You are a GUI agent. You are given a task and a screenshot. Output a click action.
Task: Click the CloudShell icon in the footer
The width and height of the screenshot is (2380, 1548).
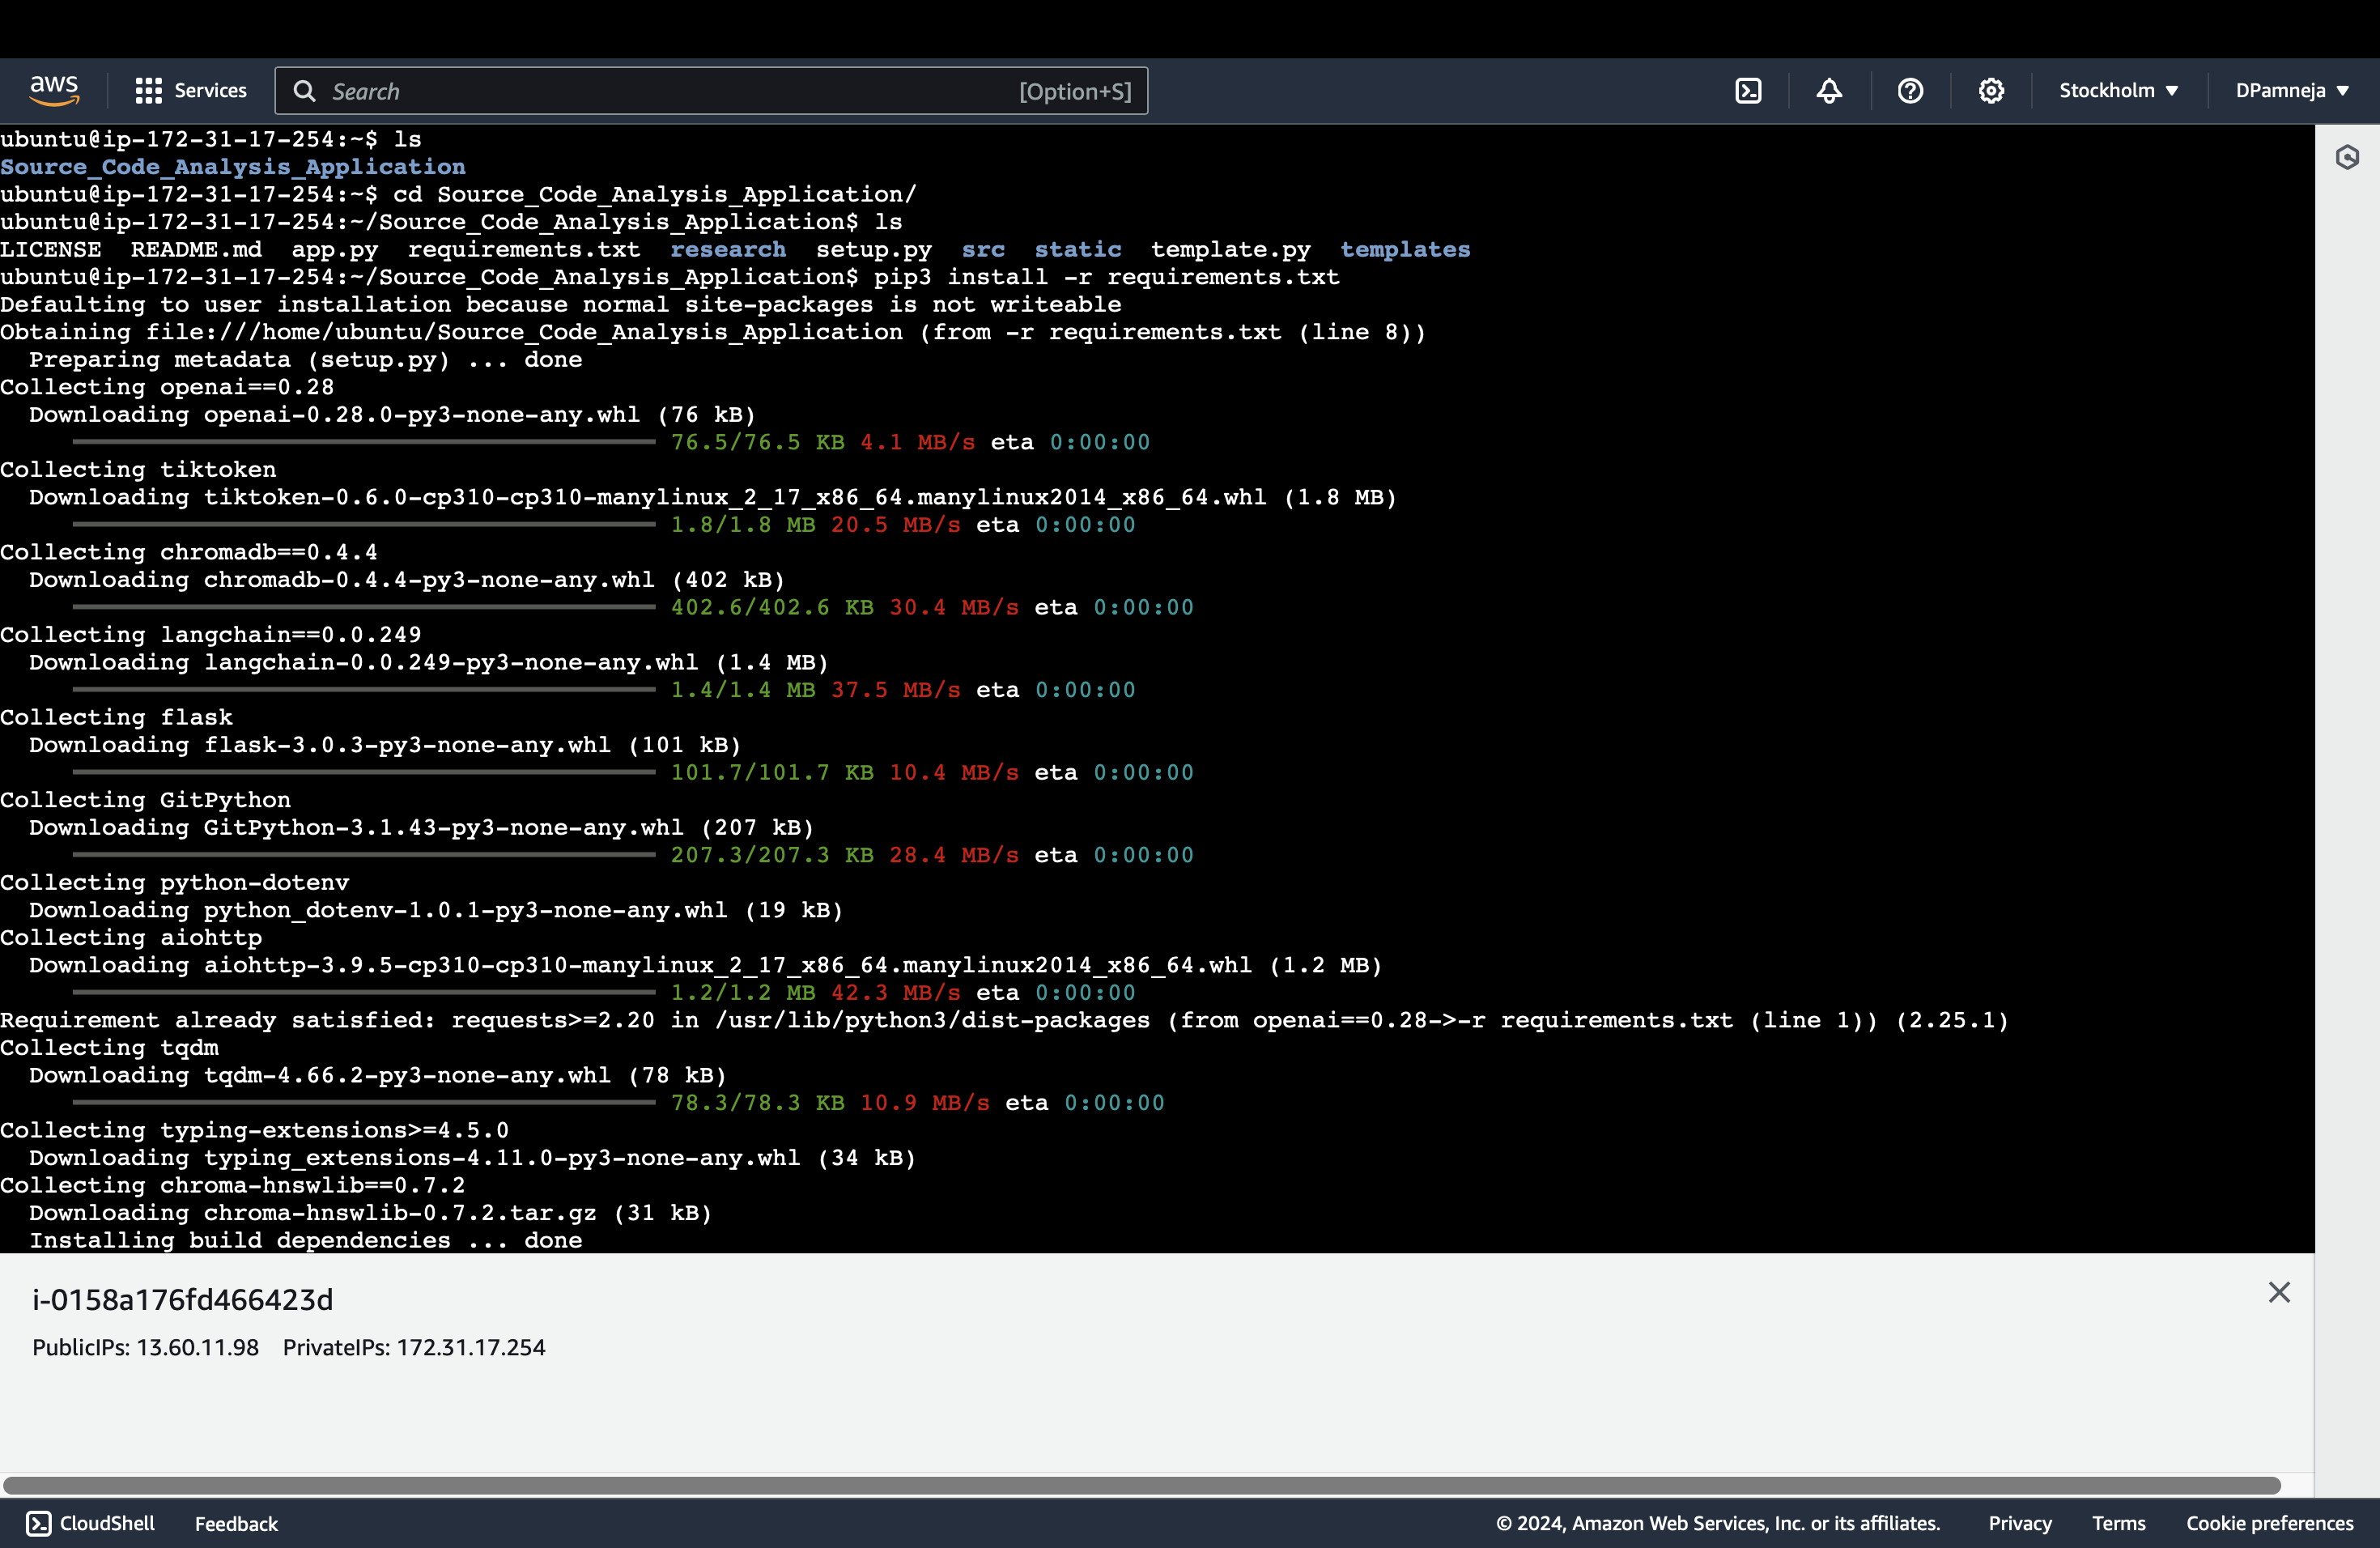click(38, 1523)
